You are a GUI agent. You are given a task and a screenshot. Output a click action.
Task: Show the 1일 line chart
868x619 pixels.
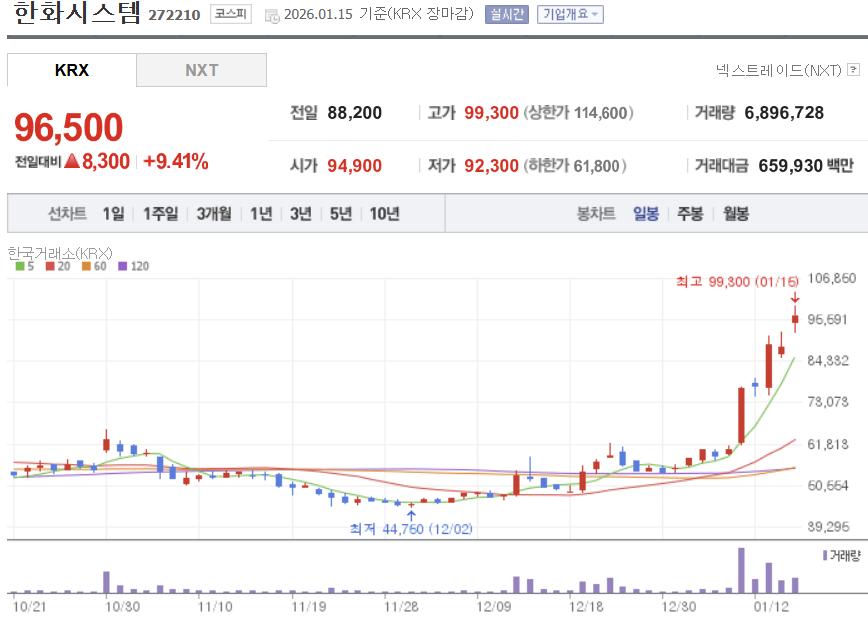pyautogui.click(x=113, y=214)
